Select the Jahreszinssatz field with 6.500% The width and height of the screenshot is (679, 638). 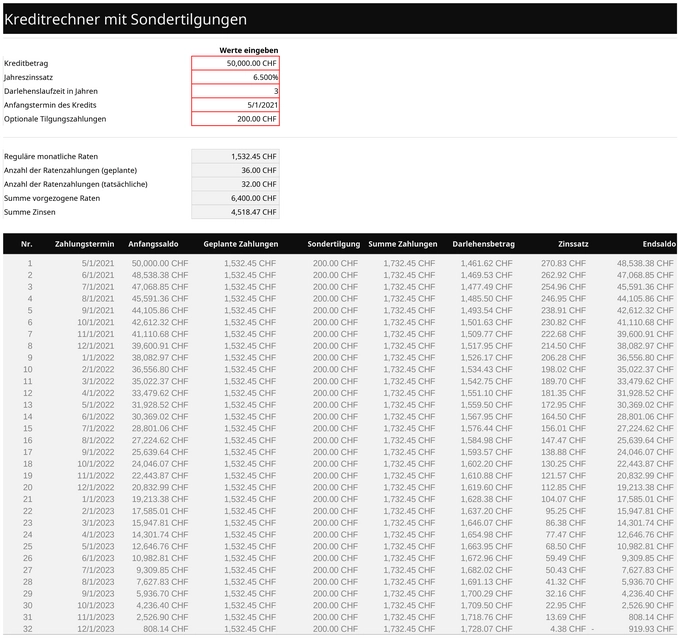tap(235, 77)
